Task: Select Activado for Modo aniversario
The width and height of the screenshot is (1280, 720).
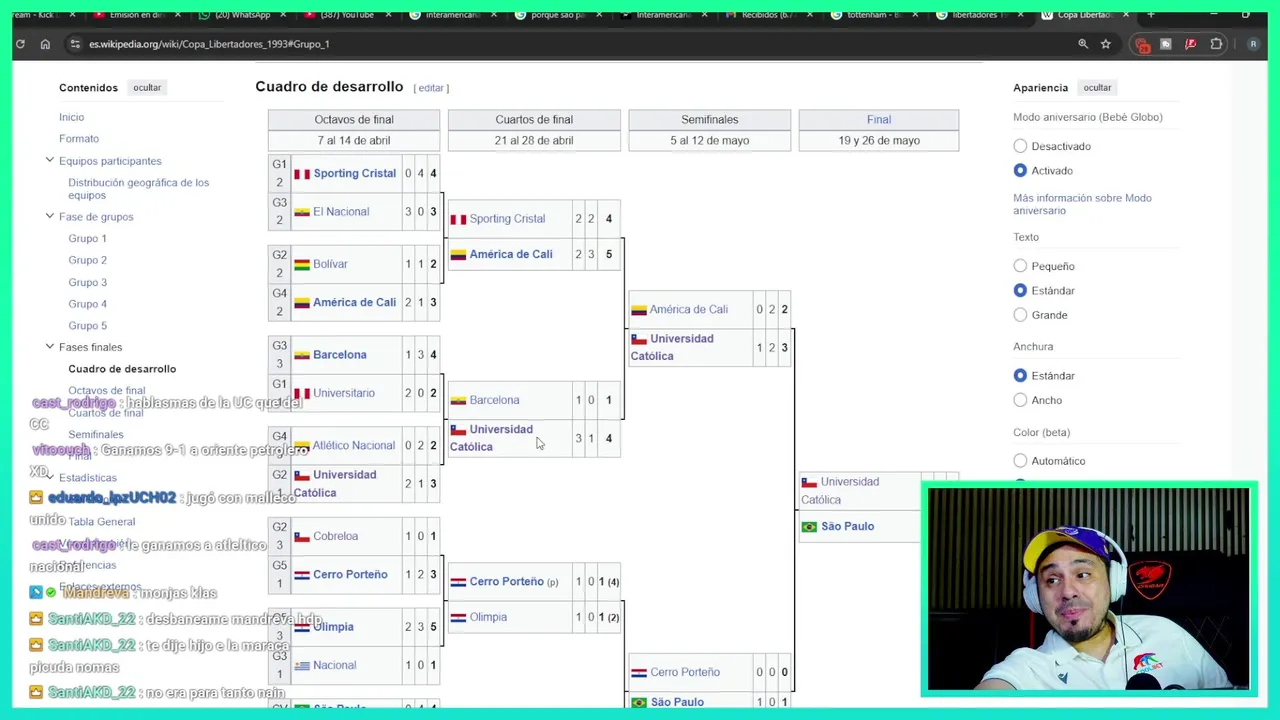Action: [1020, 171]
